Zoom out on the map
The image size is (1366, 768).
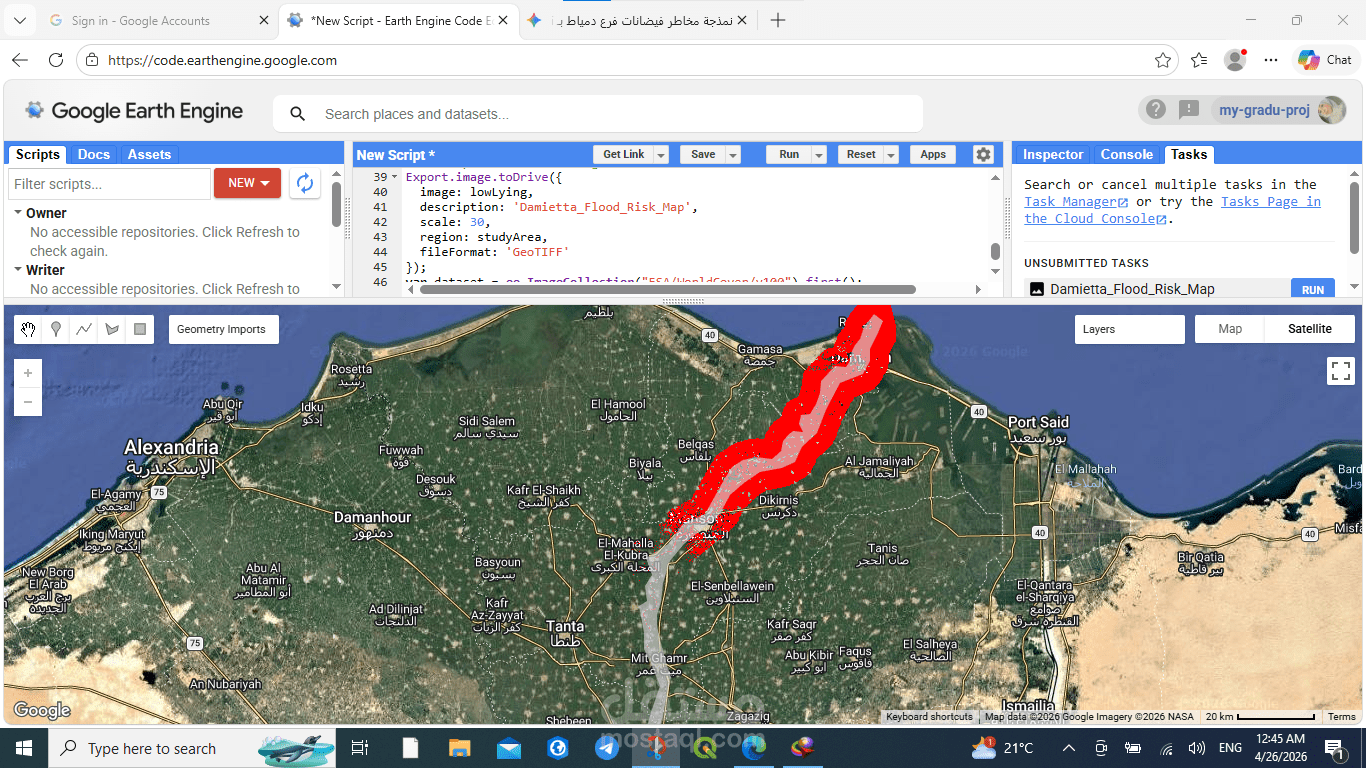point(28,402)
